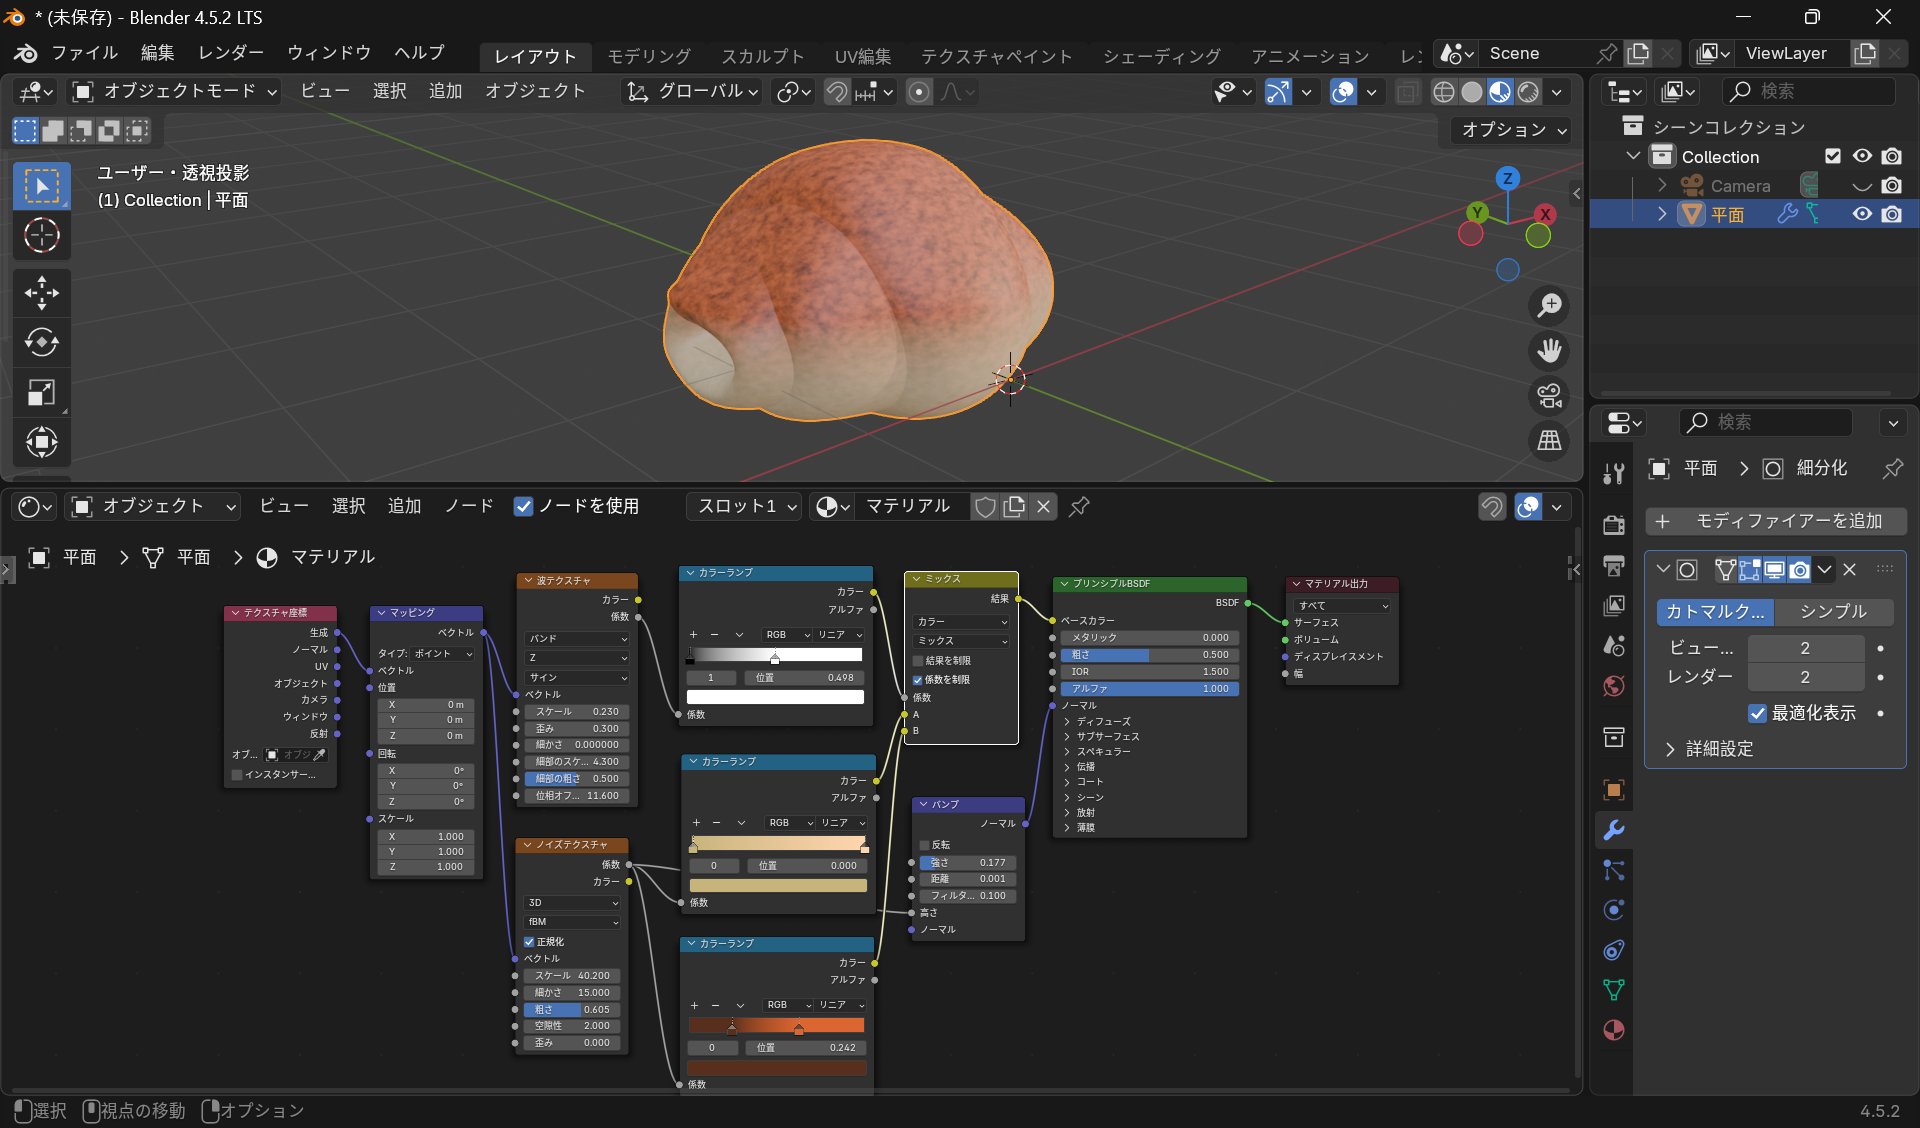Expand the 詳細設定 section

pyautogui.click(x=1718, y=749)
